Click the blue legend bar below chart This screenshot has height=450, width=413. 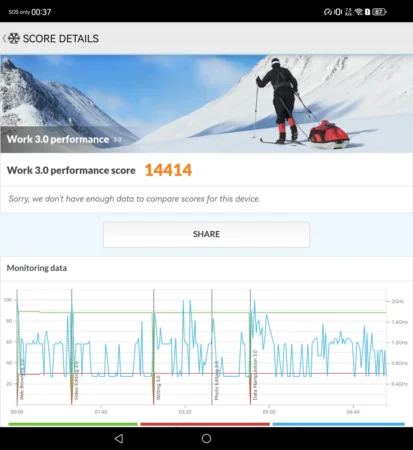tap(338, 424)
